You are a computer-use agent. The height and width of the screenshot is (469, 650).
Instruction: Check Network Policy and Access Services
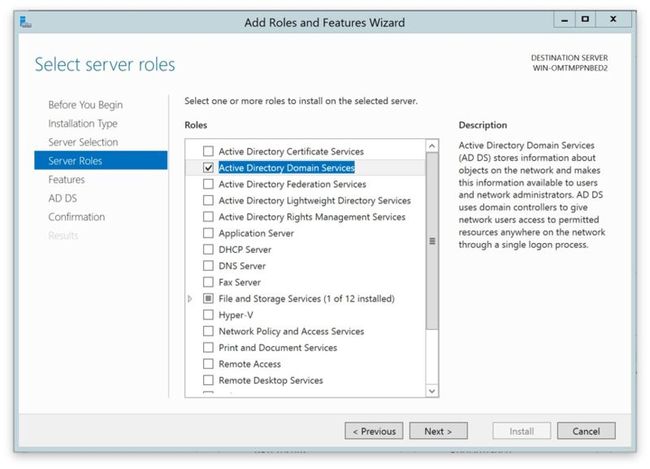tap(208, 331)
